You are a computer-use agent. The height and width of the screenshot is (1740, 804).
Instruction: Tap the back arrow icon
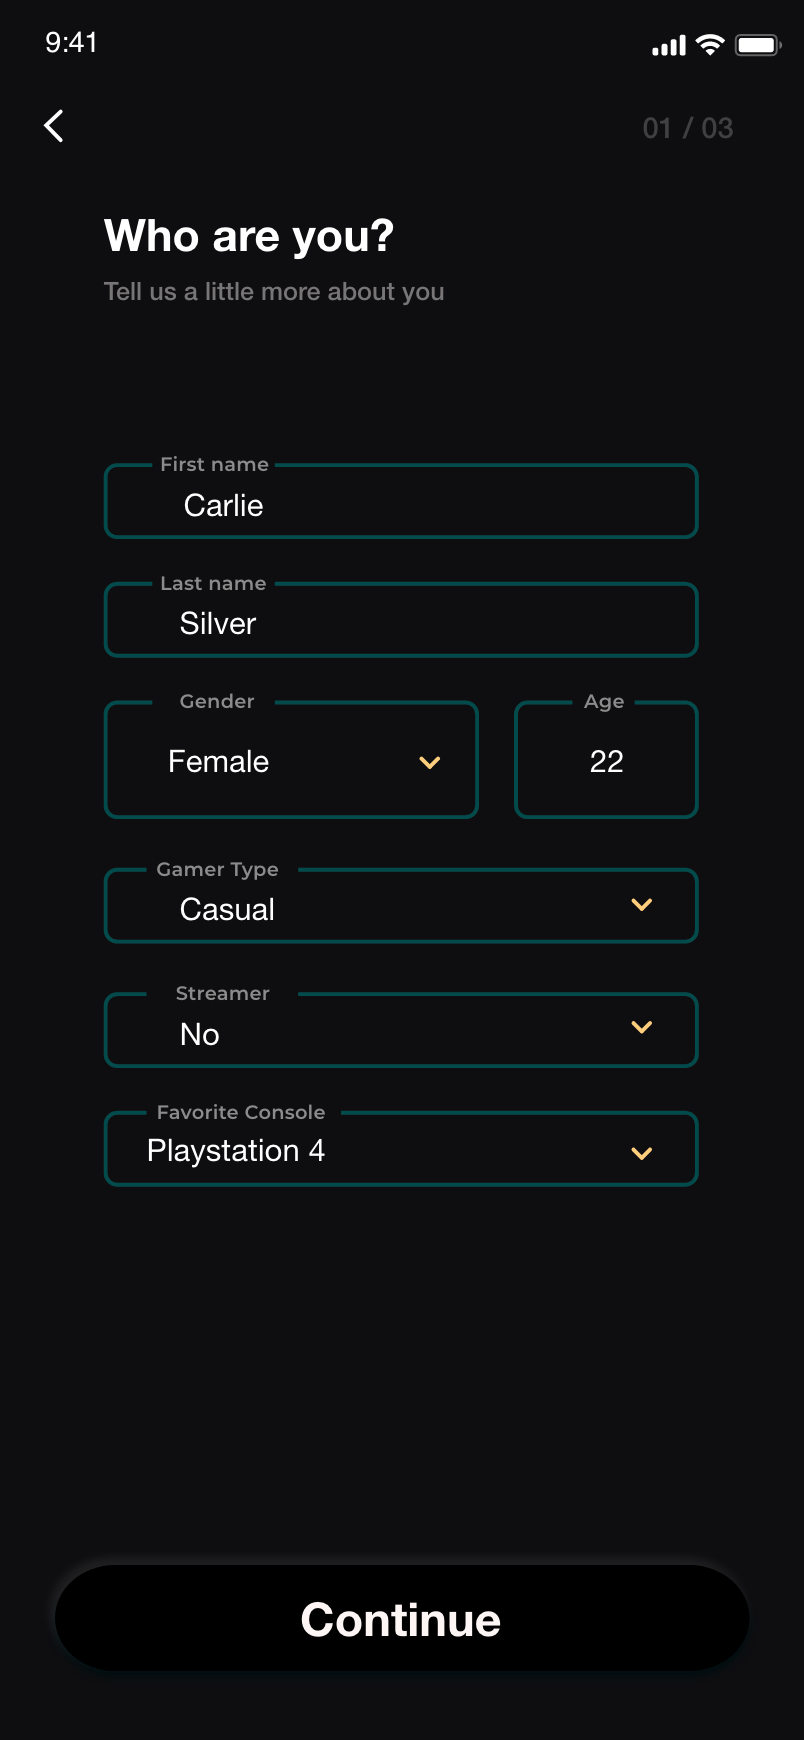tap(54, 126)
